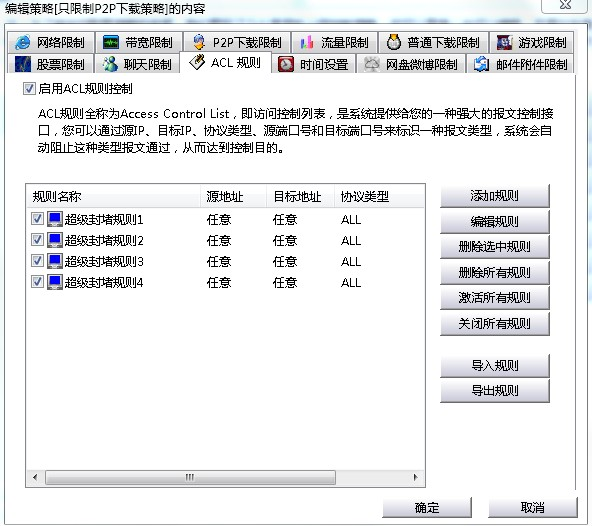Open the 普通下载限制 tab
This screenshot has height=528, width=592.
(x=433, y=42)
